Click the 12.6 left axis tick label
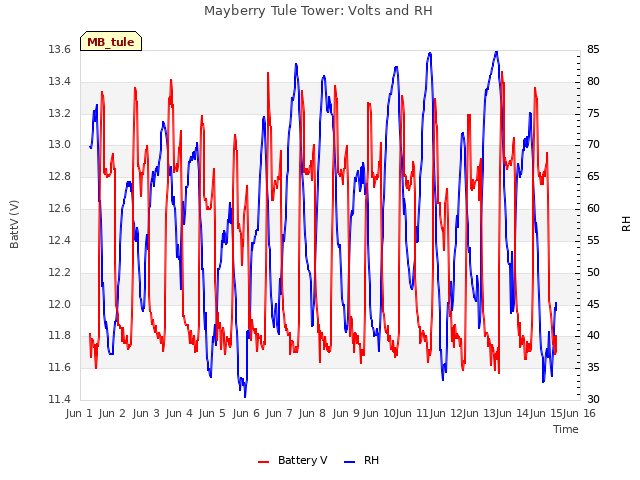This screenshot has width=640, height=480. coord(60,209)
